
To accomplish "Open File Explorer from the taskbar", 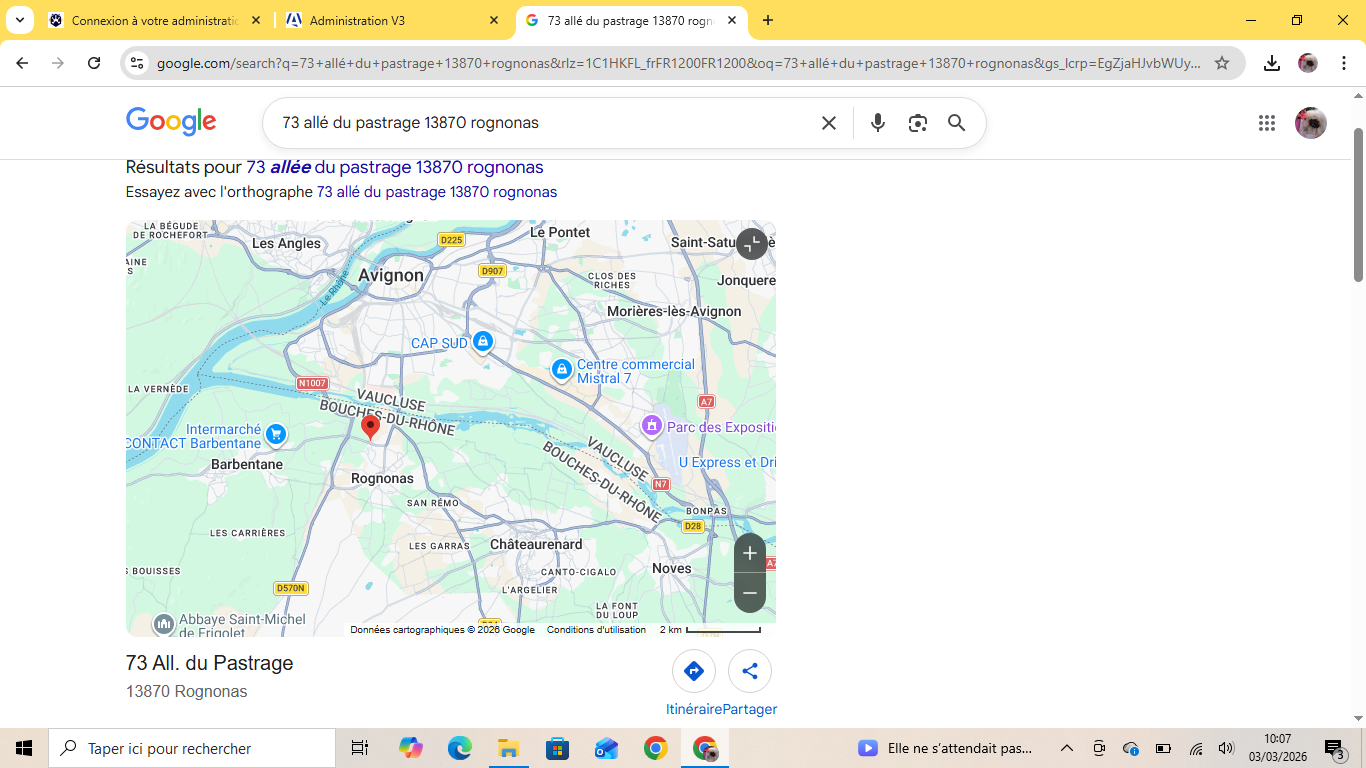I will (508, 748).
